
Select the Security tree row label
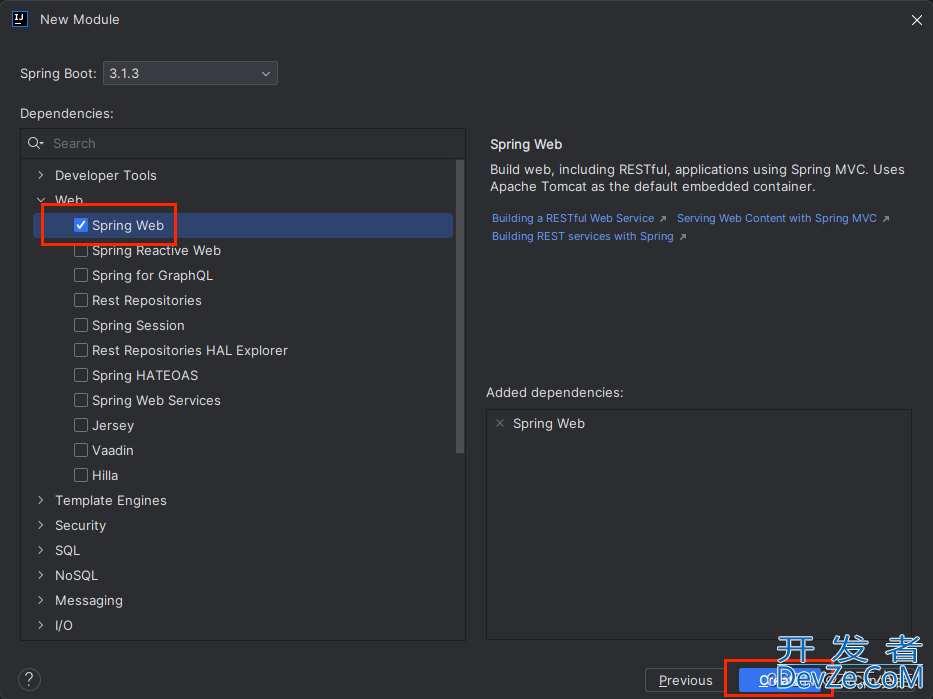click(x=80, y=525)
